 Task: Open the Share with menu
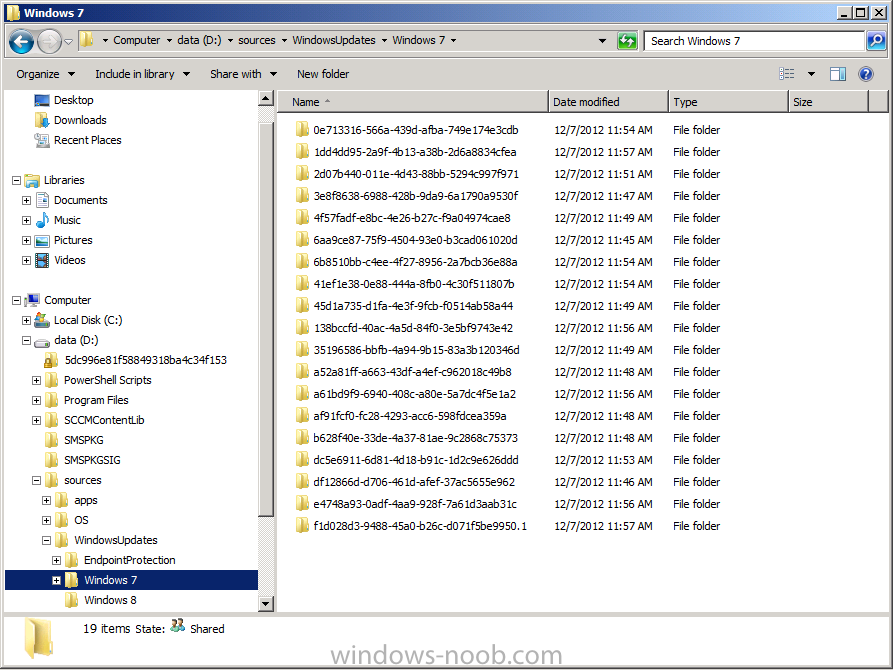(x=243, y=74)
